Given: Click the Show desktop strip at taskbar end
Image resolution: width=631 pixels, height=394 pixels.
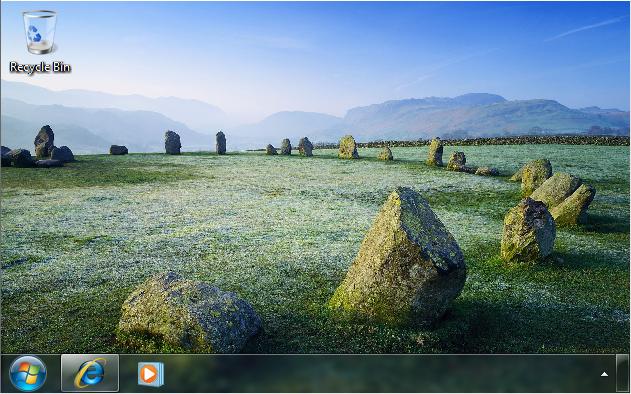Looking at the screenshot, I should (622, 373).
